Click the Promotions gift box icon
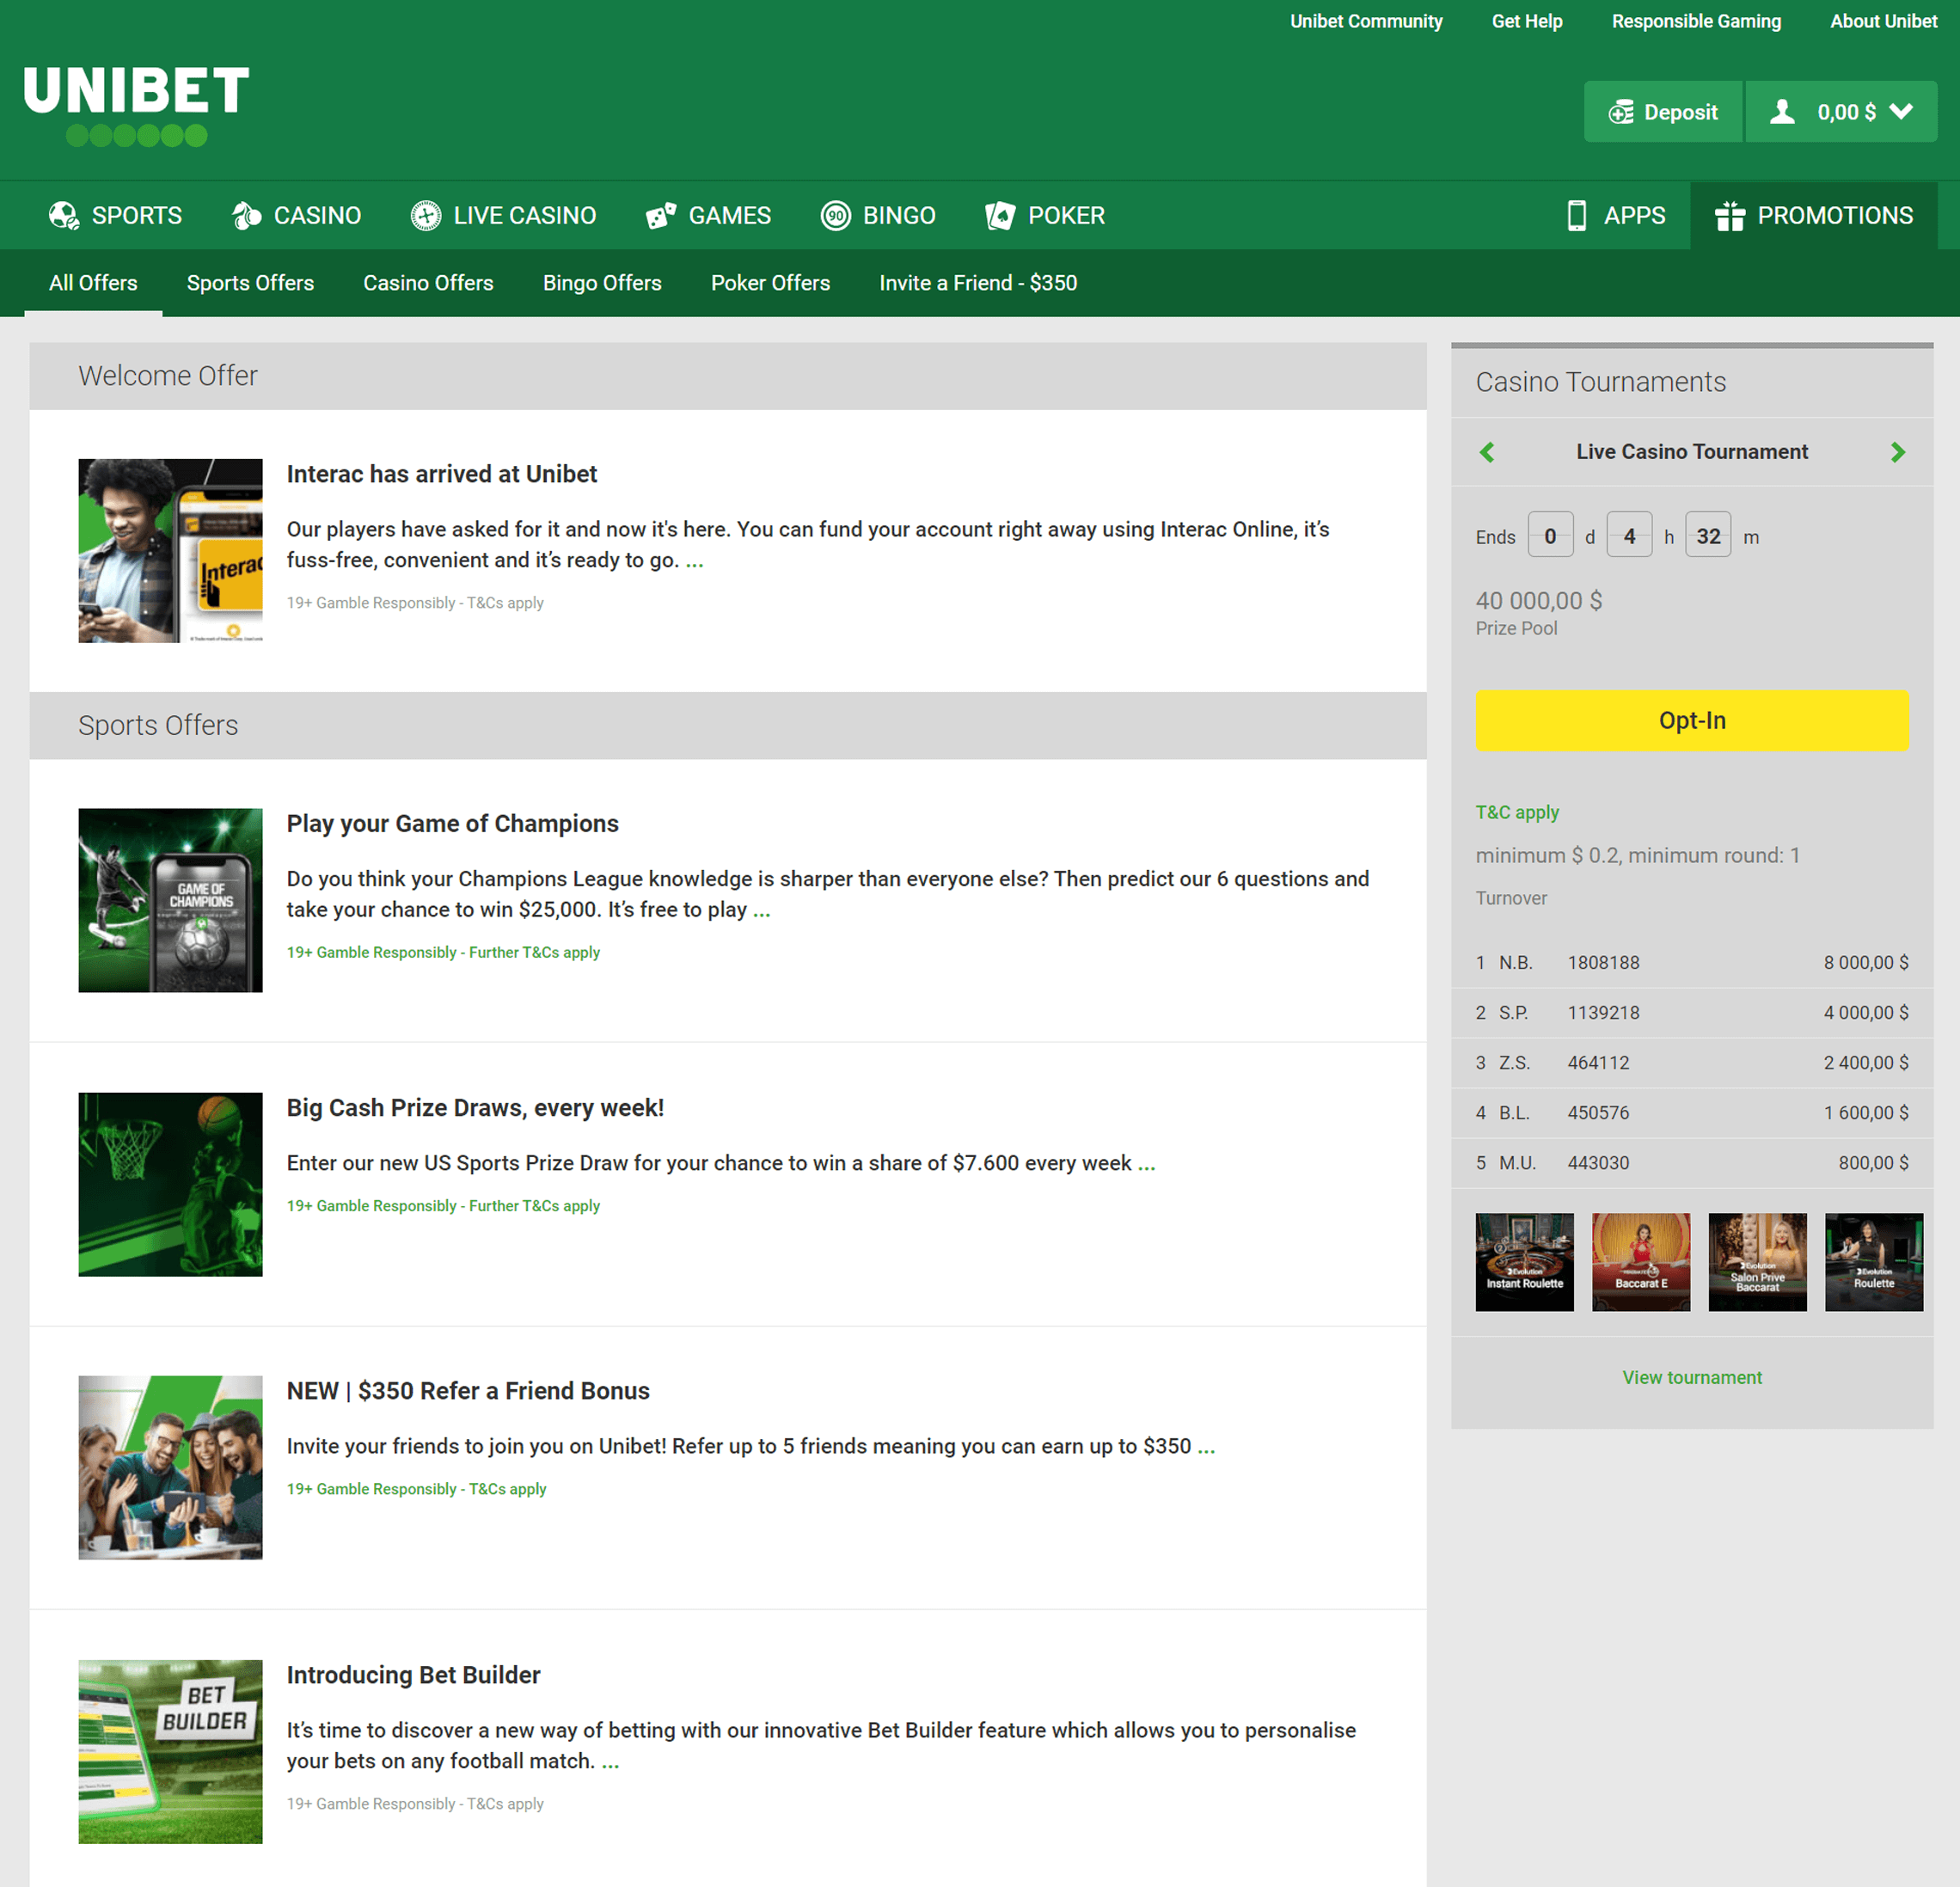Viewport: 1960px width, 1887px height. pos(1729,215)
